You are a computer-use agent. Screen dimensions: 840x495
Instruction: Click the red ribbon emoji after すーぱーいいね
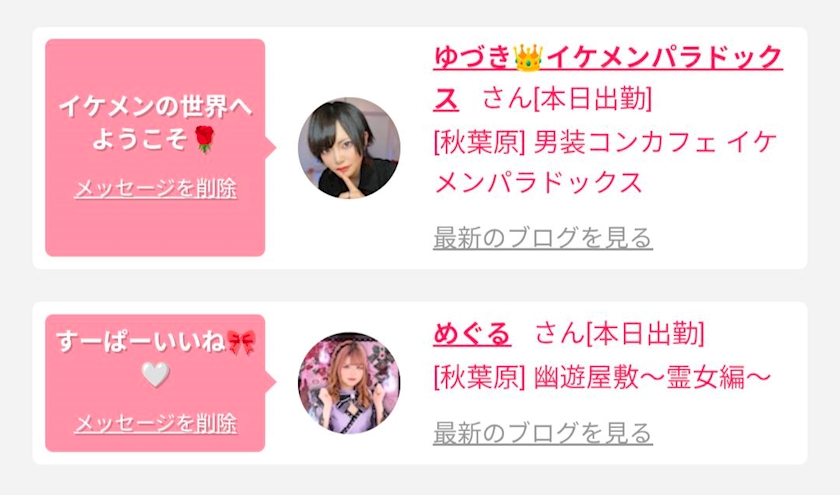coord(241,342)
